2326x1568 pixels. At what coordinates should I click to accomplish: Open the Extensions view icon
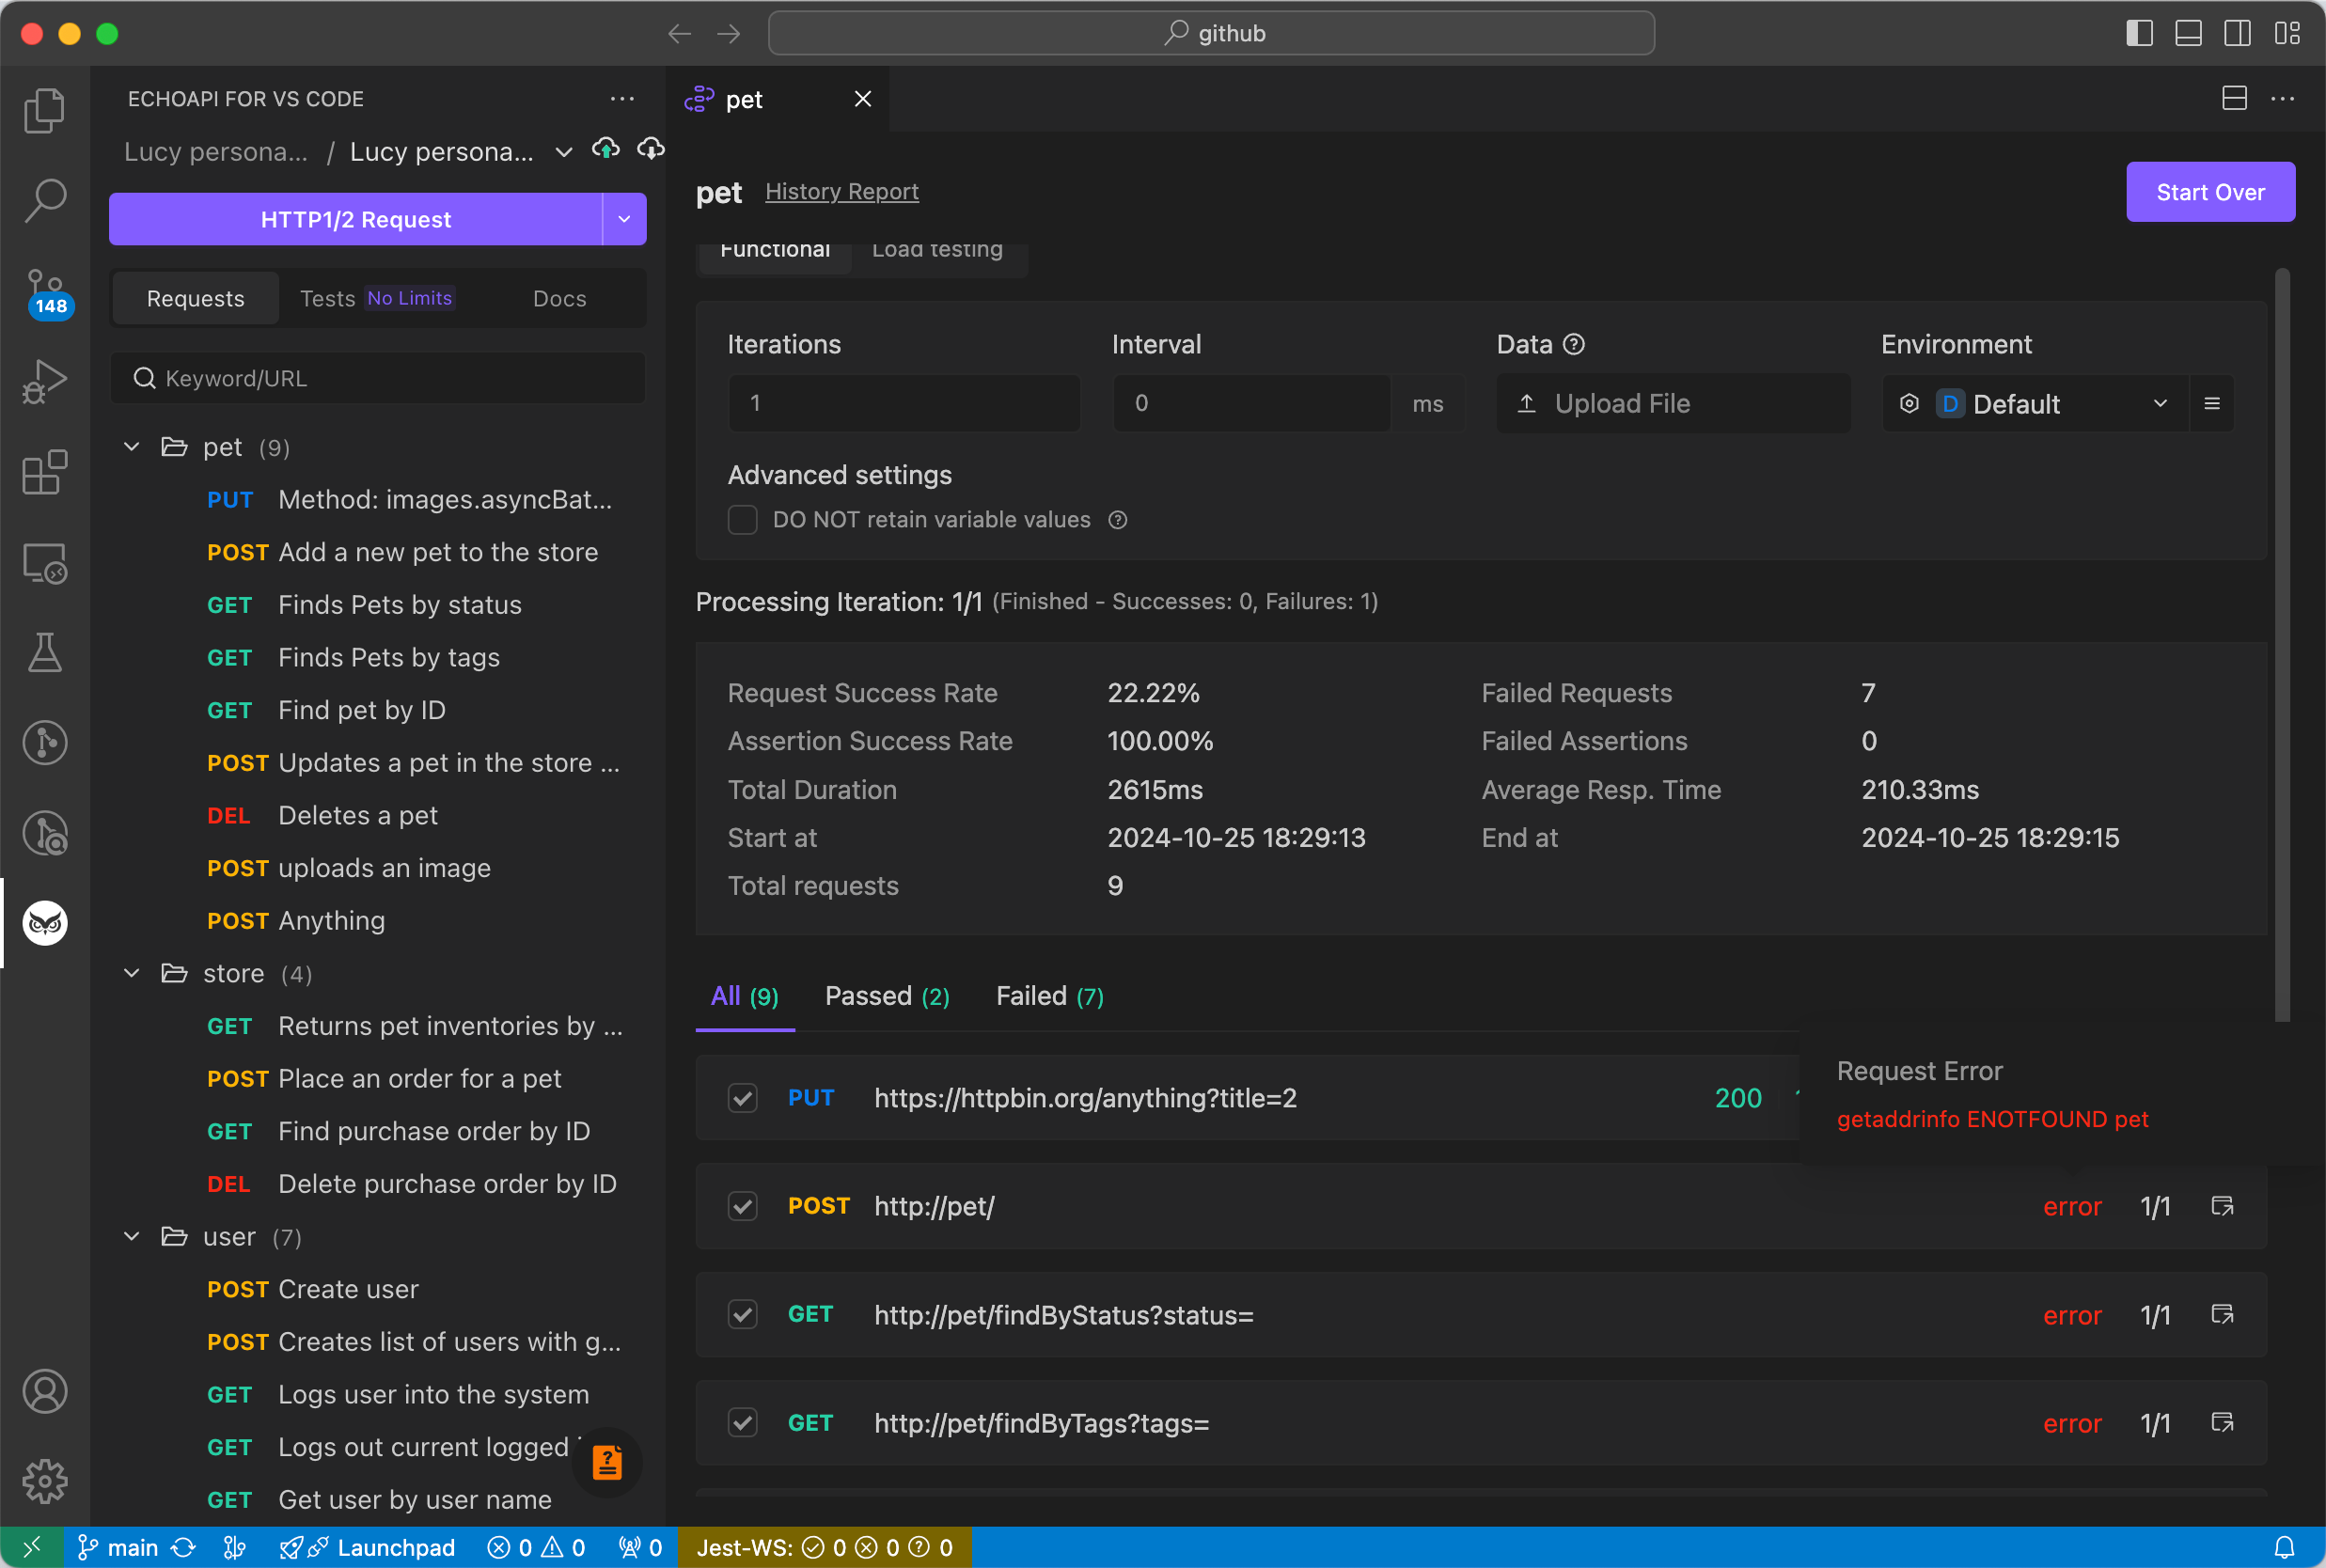pos(45,471)
